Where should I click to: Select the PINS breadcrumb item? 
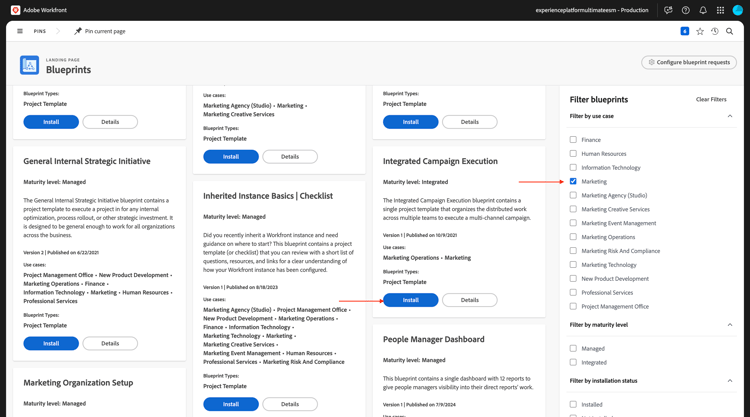coord(40,31)
